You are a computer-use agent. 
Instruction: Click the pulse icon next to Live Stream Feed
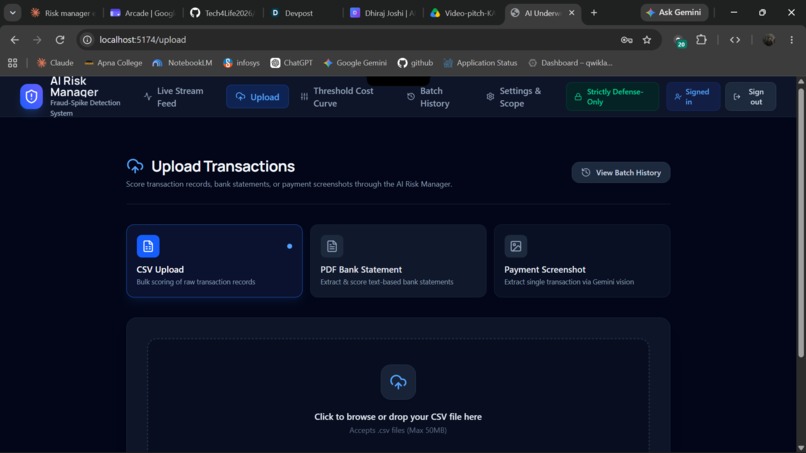pyautogui.click(x=148, y=97)
